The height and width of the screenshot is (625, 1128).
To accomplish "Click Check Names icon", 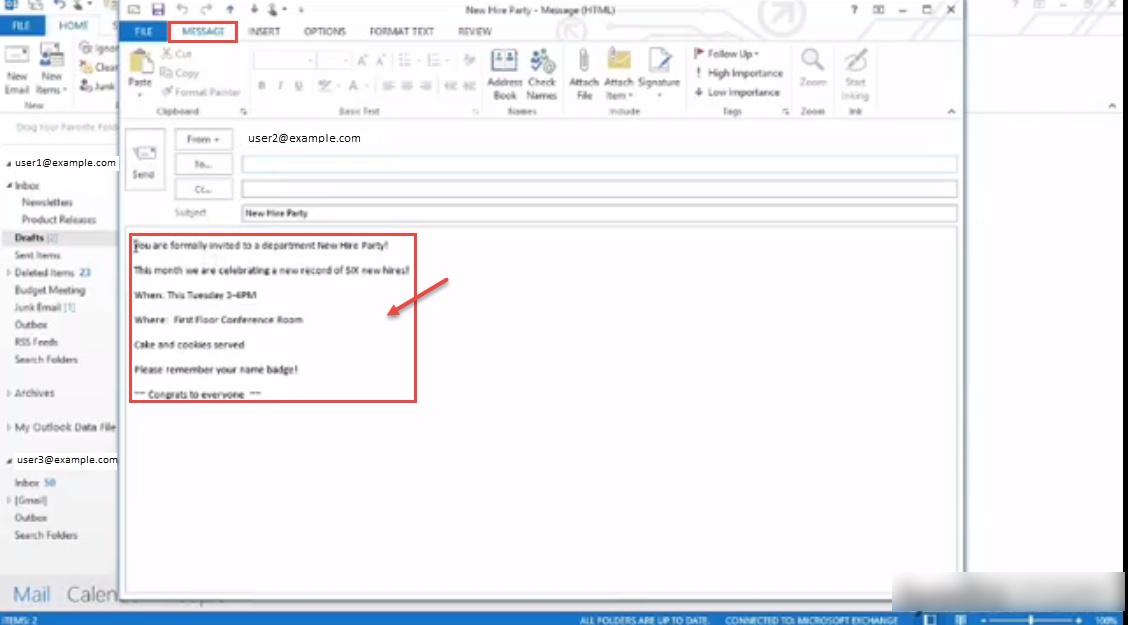I will point(542,74).
